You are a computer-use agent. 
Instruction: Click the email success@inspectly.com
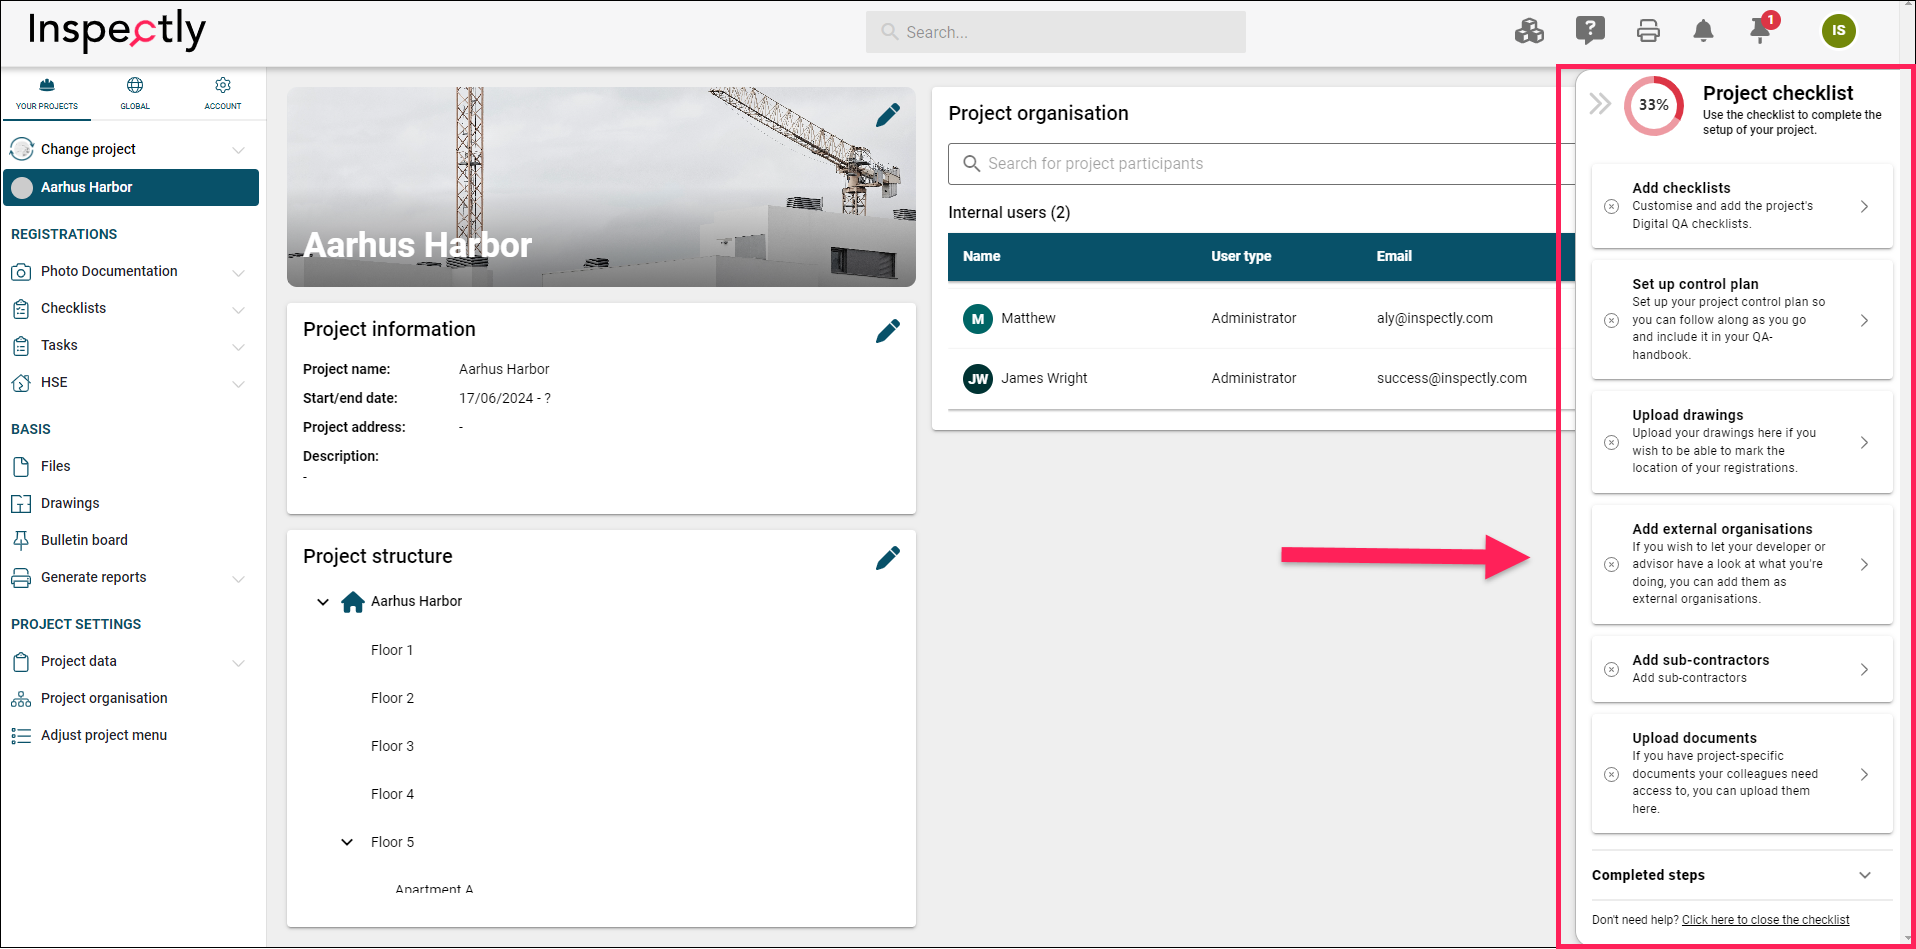(1451, 378)
